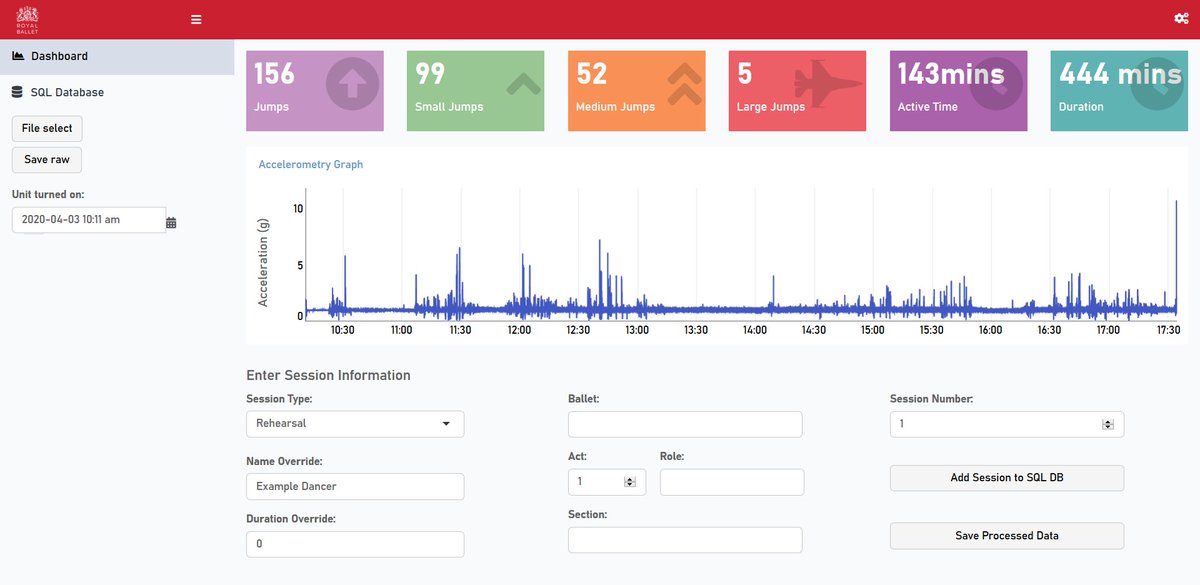Screen dimensions: 1200x585
Task: Click the 156 Jumps card
Action: (315, 90)
